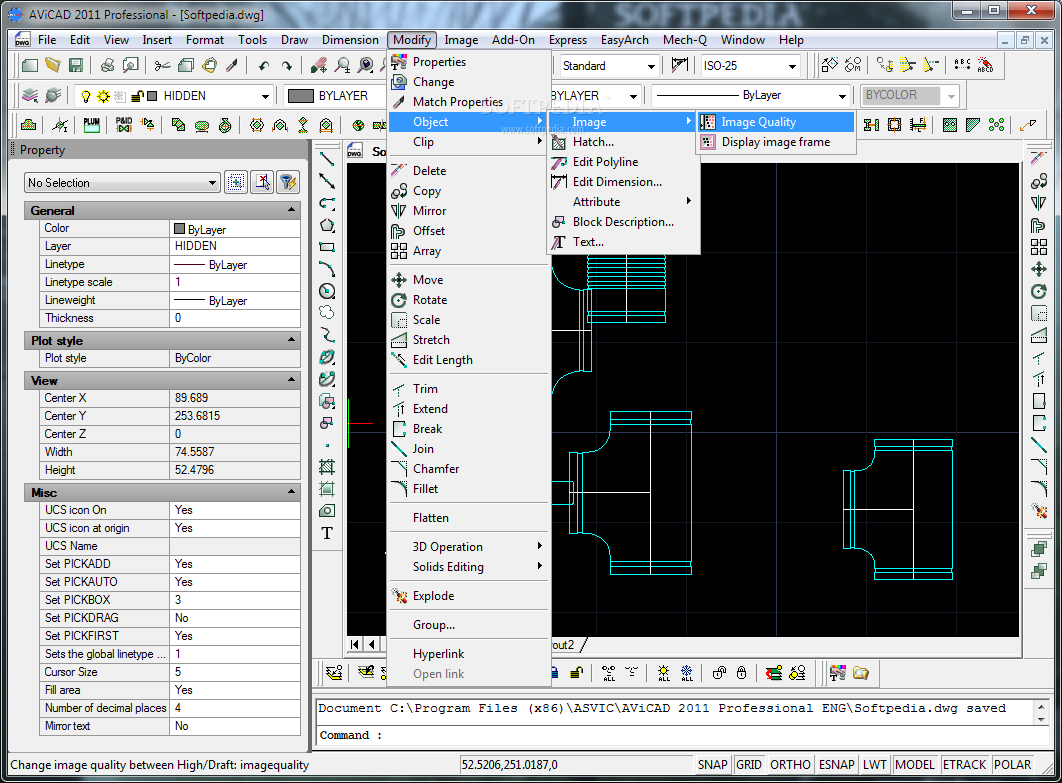The image size is (1062, 783).
Task: Expand the Attribute submenu
Action: pos(623,202)
